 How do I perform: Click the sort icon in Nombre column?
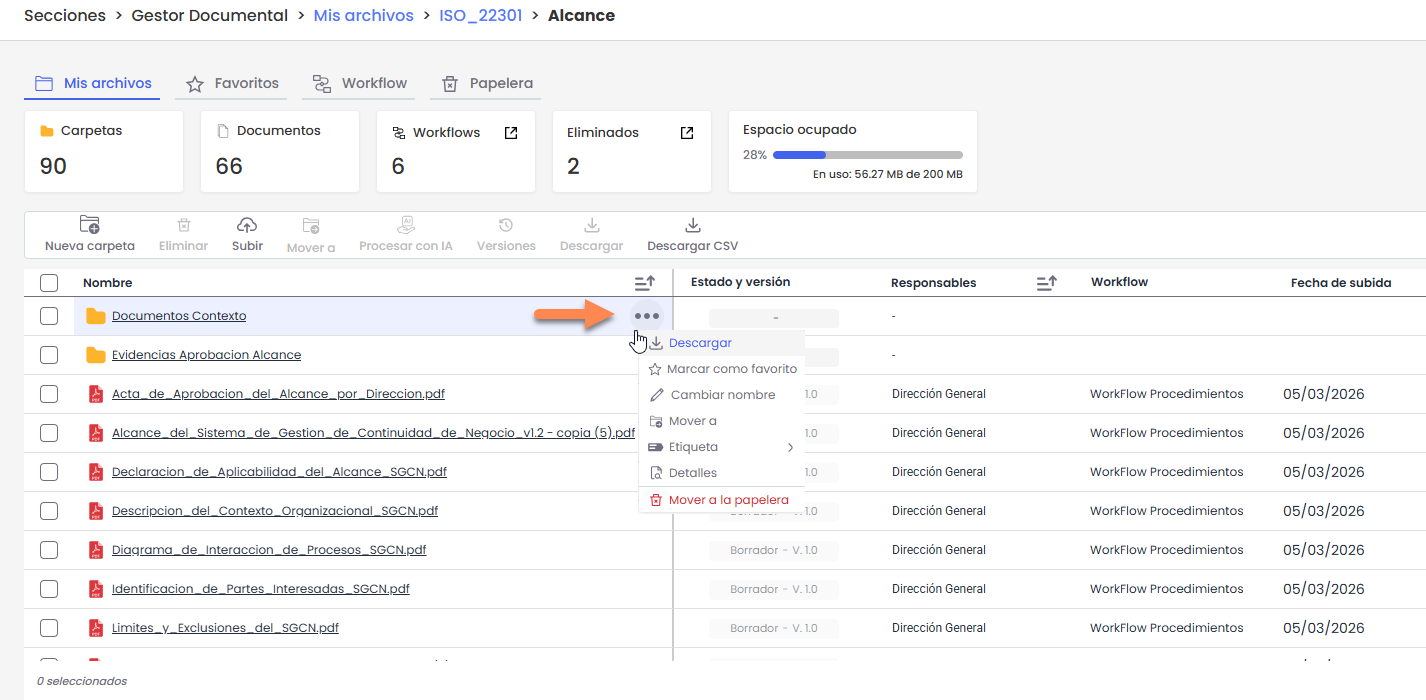[645, 283]
